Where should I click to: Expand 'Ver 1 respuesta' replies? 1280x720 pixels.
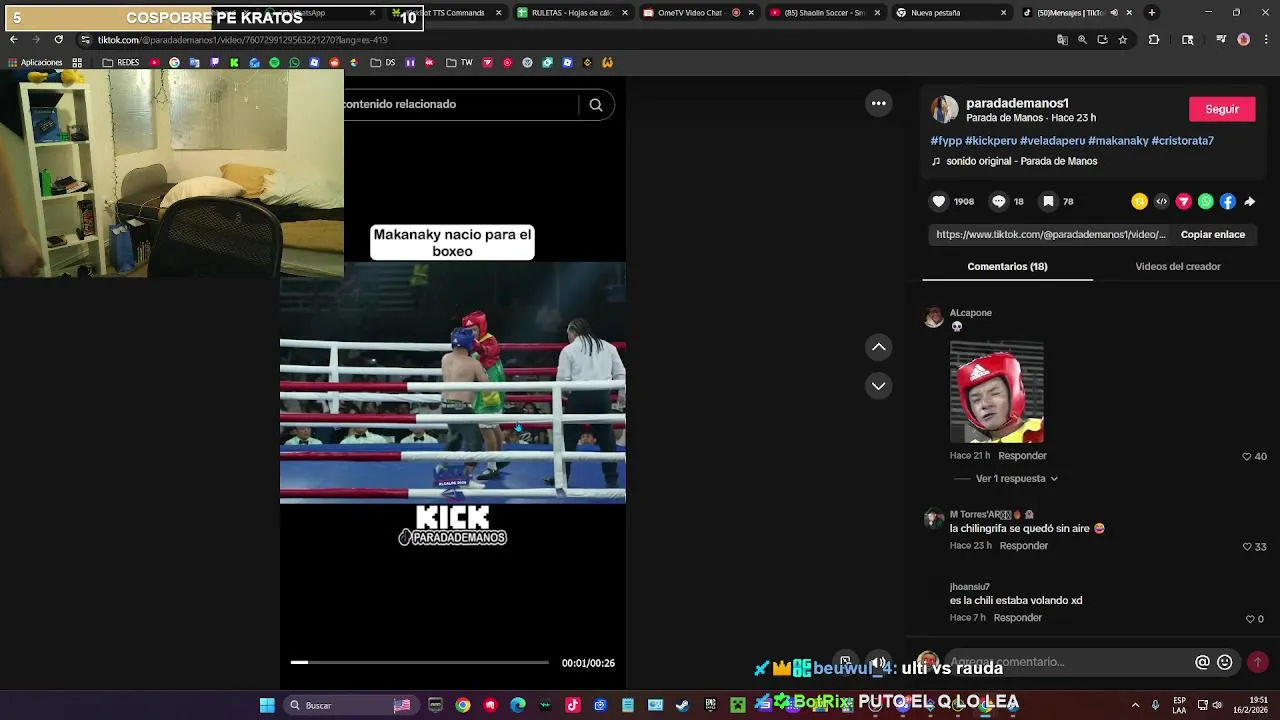click(1016, 479)
